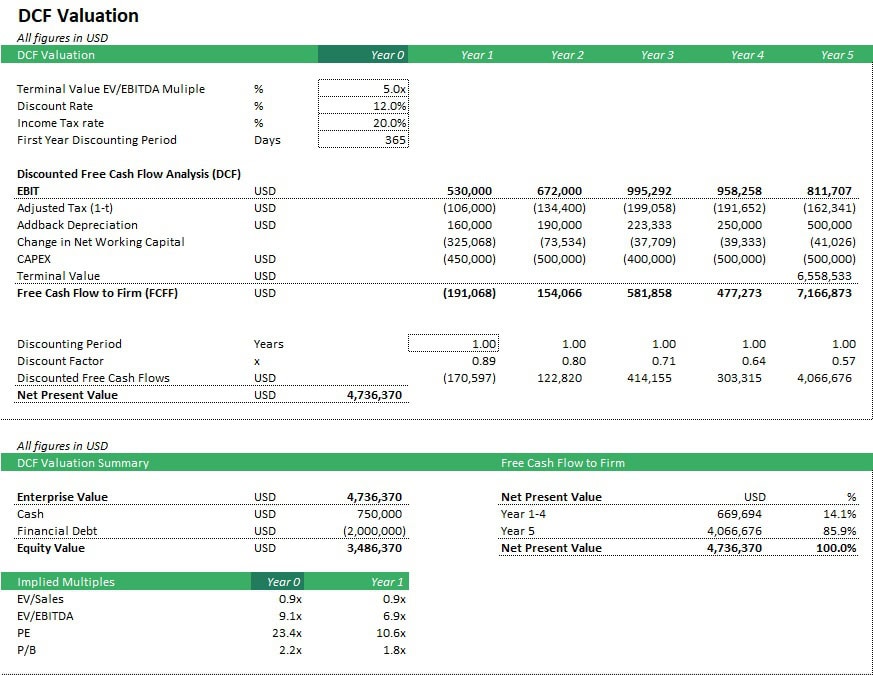Select Equity Value 3,486,370

pyautogui.click(x=374, y=548)
